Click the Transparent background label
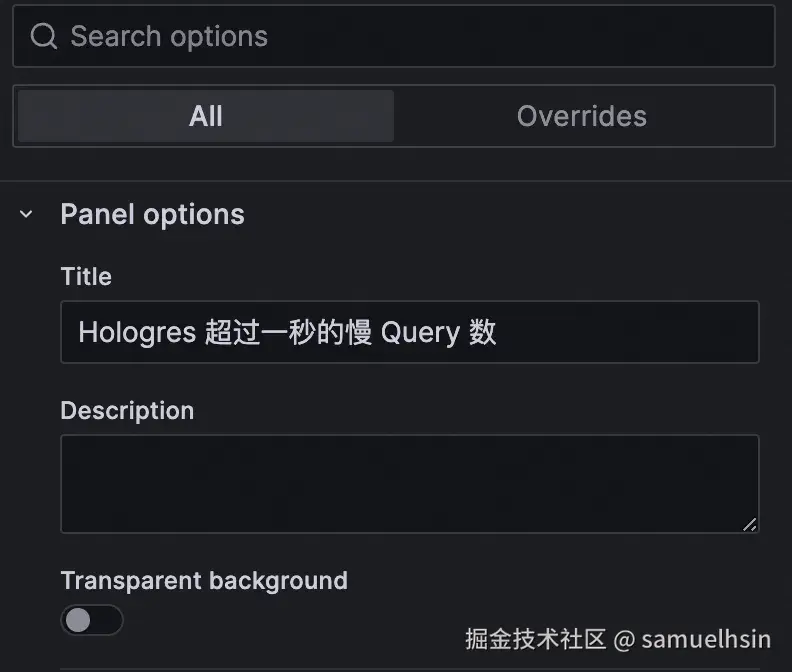The image size is (792, 672). pyautogui.click(x=204, y=581)
